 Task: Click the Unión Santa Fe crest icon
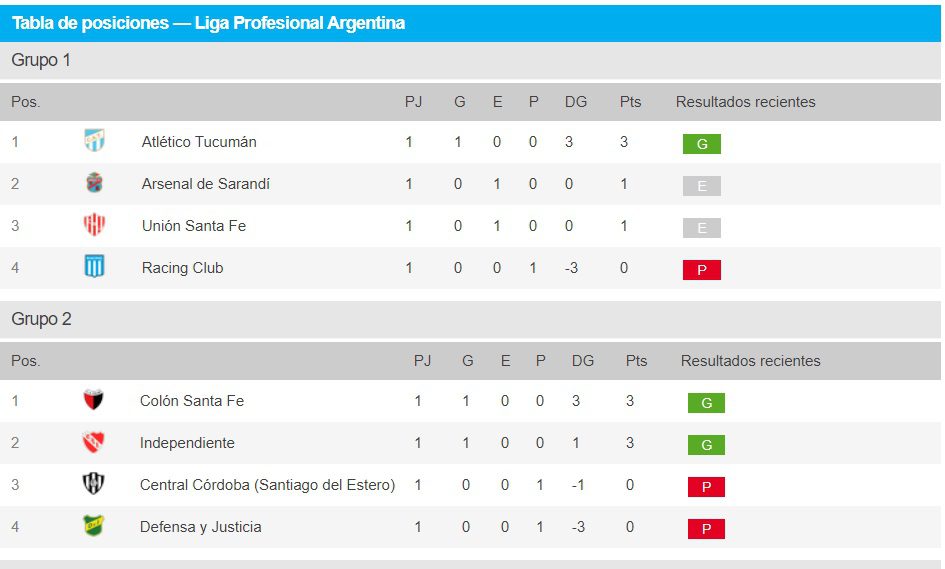[x=95, y=226]
